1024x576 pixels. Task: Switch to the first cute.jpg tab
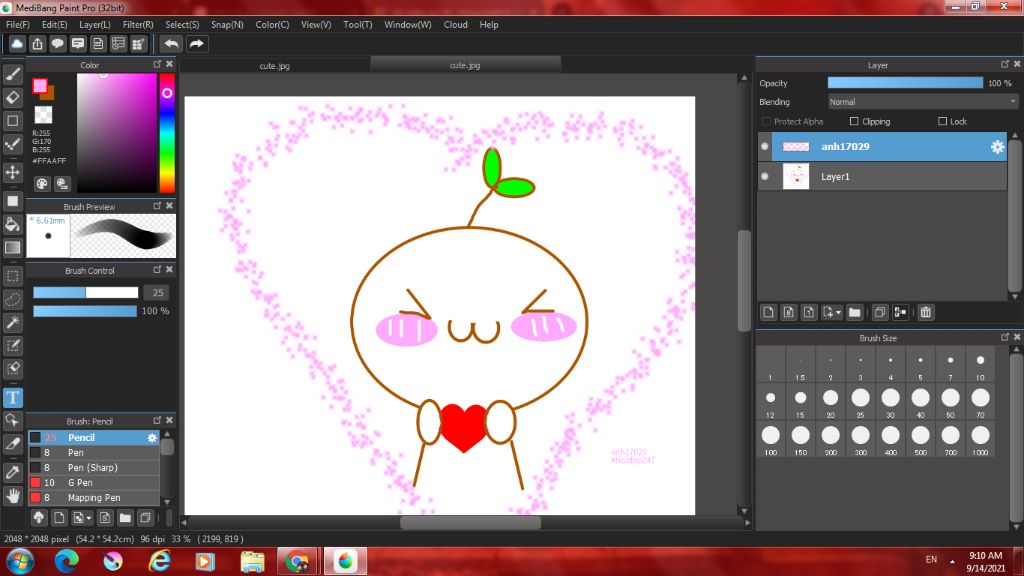pos(274,65)
